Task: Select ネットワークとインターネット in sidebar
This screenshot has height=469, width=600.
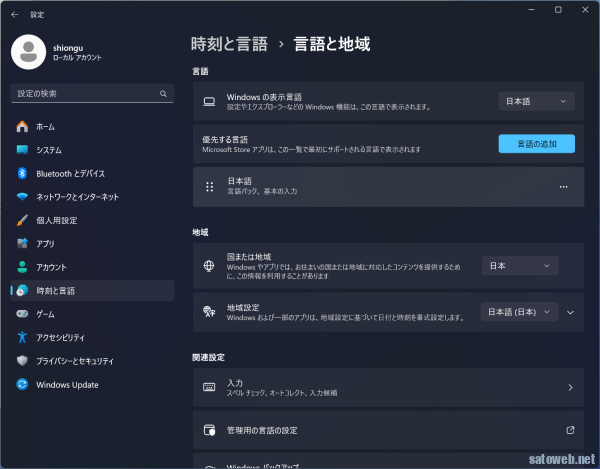Action: click(84, 197)
